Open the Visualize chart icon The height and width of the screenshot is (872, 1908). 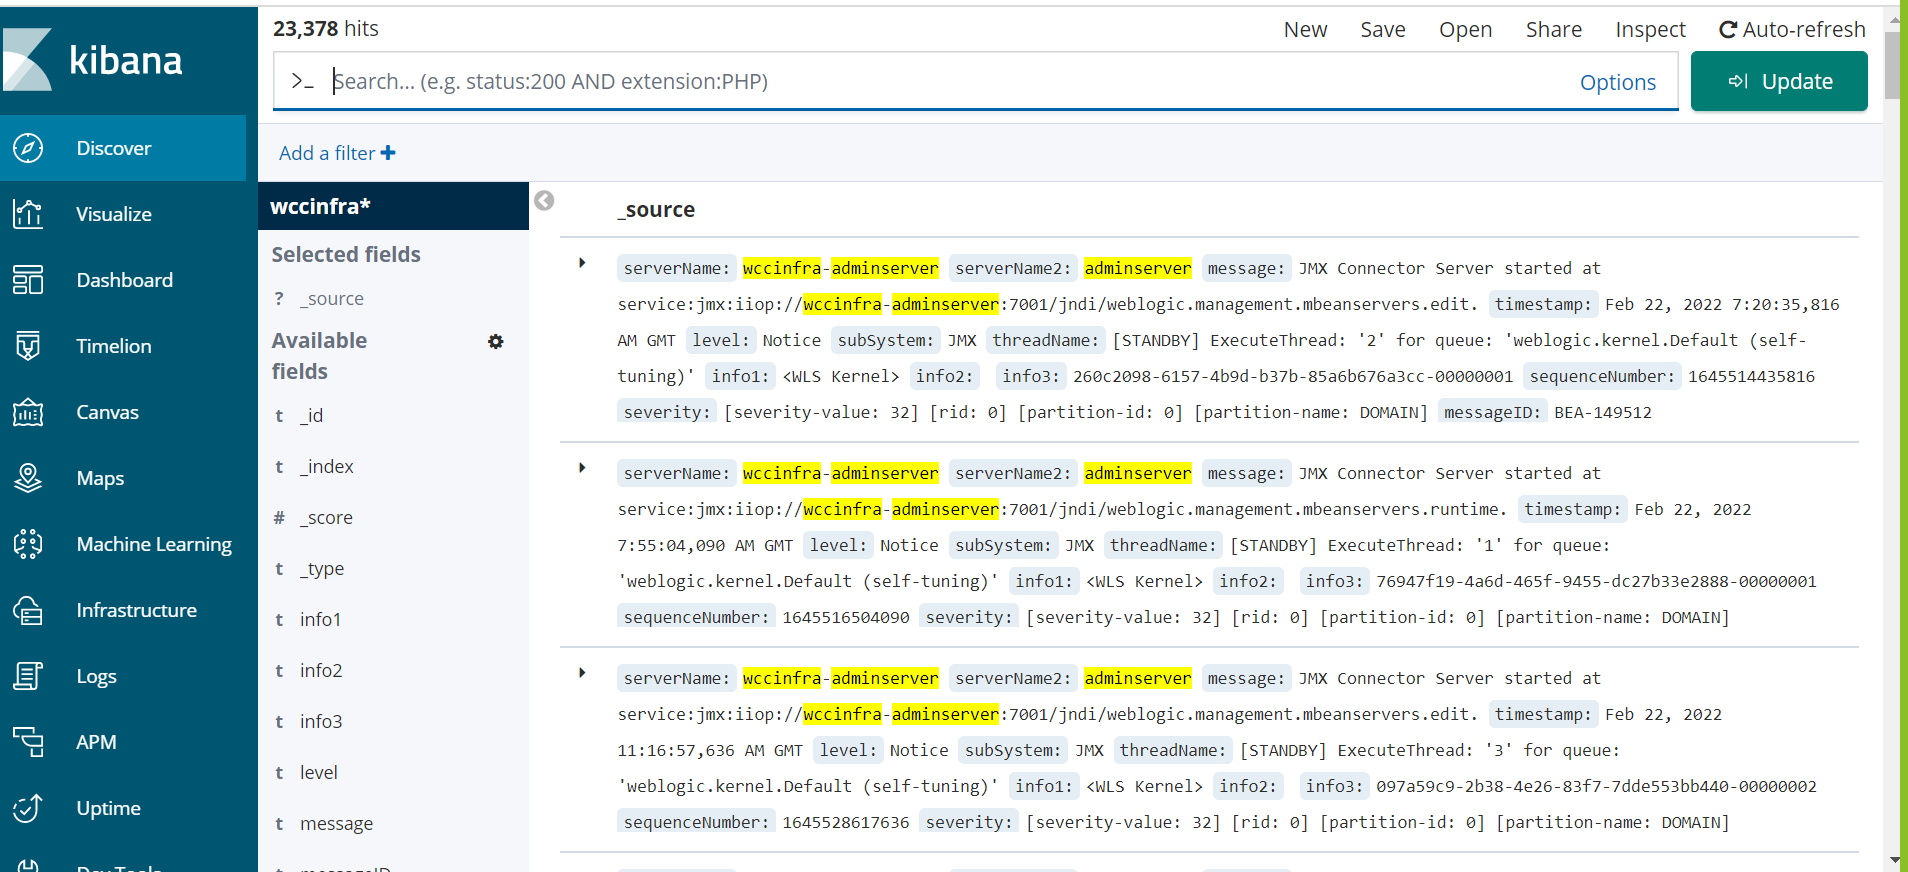(x=28, y=214)
